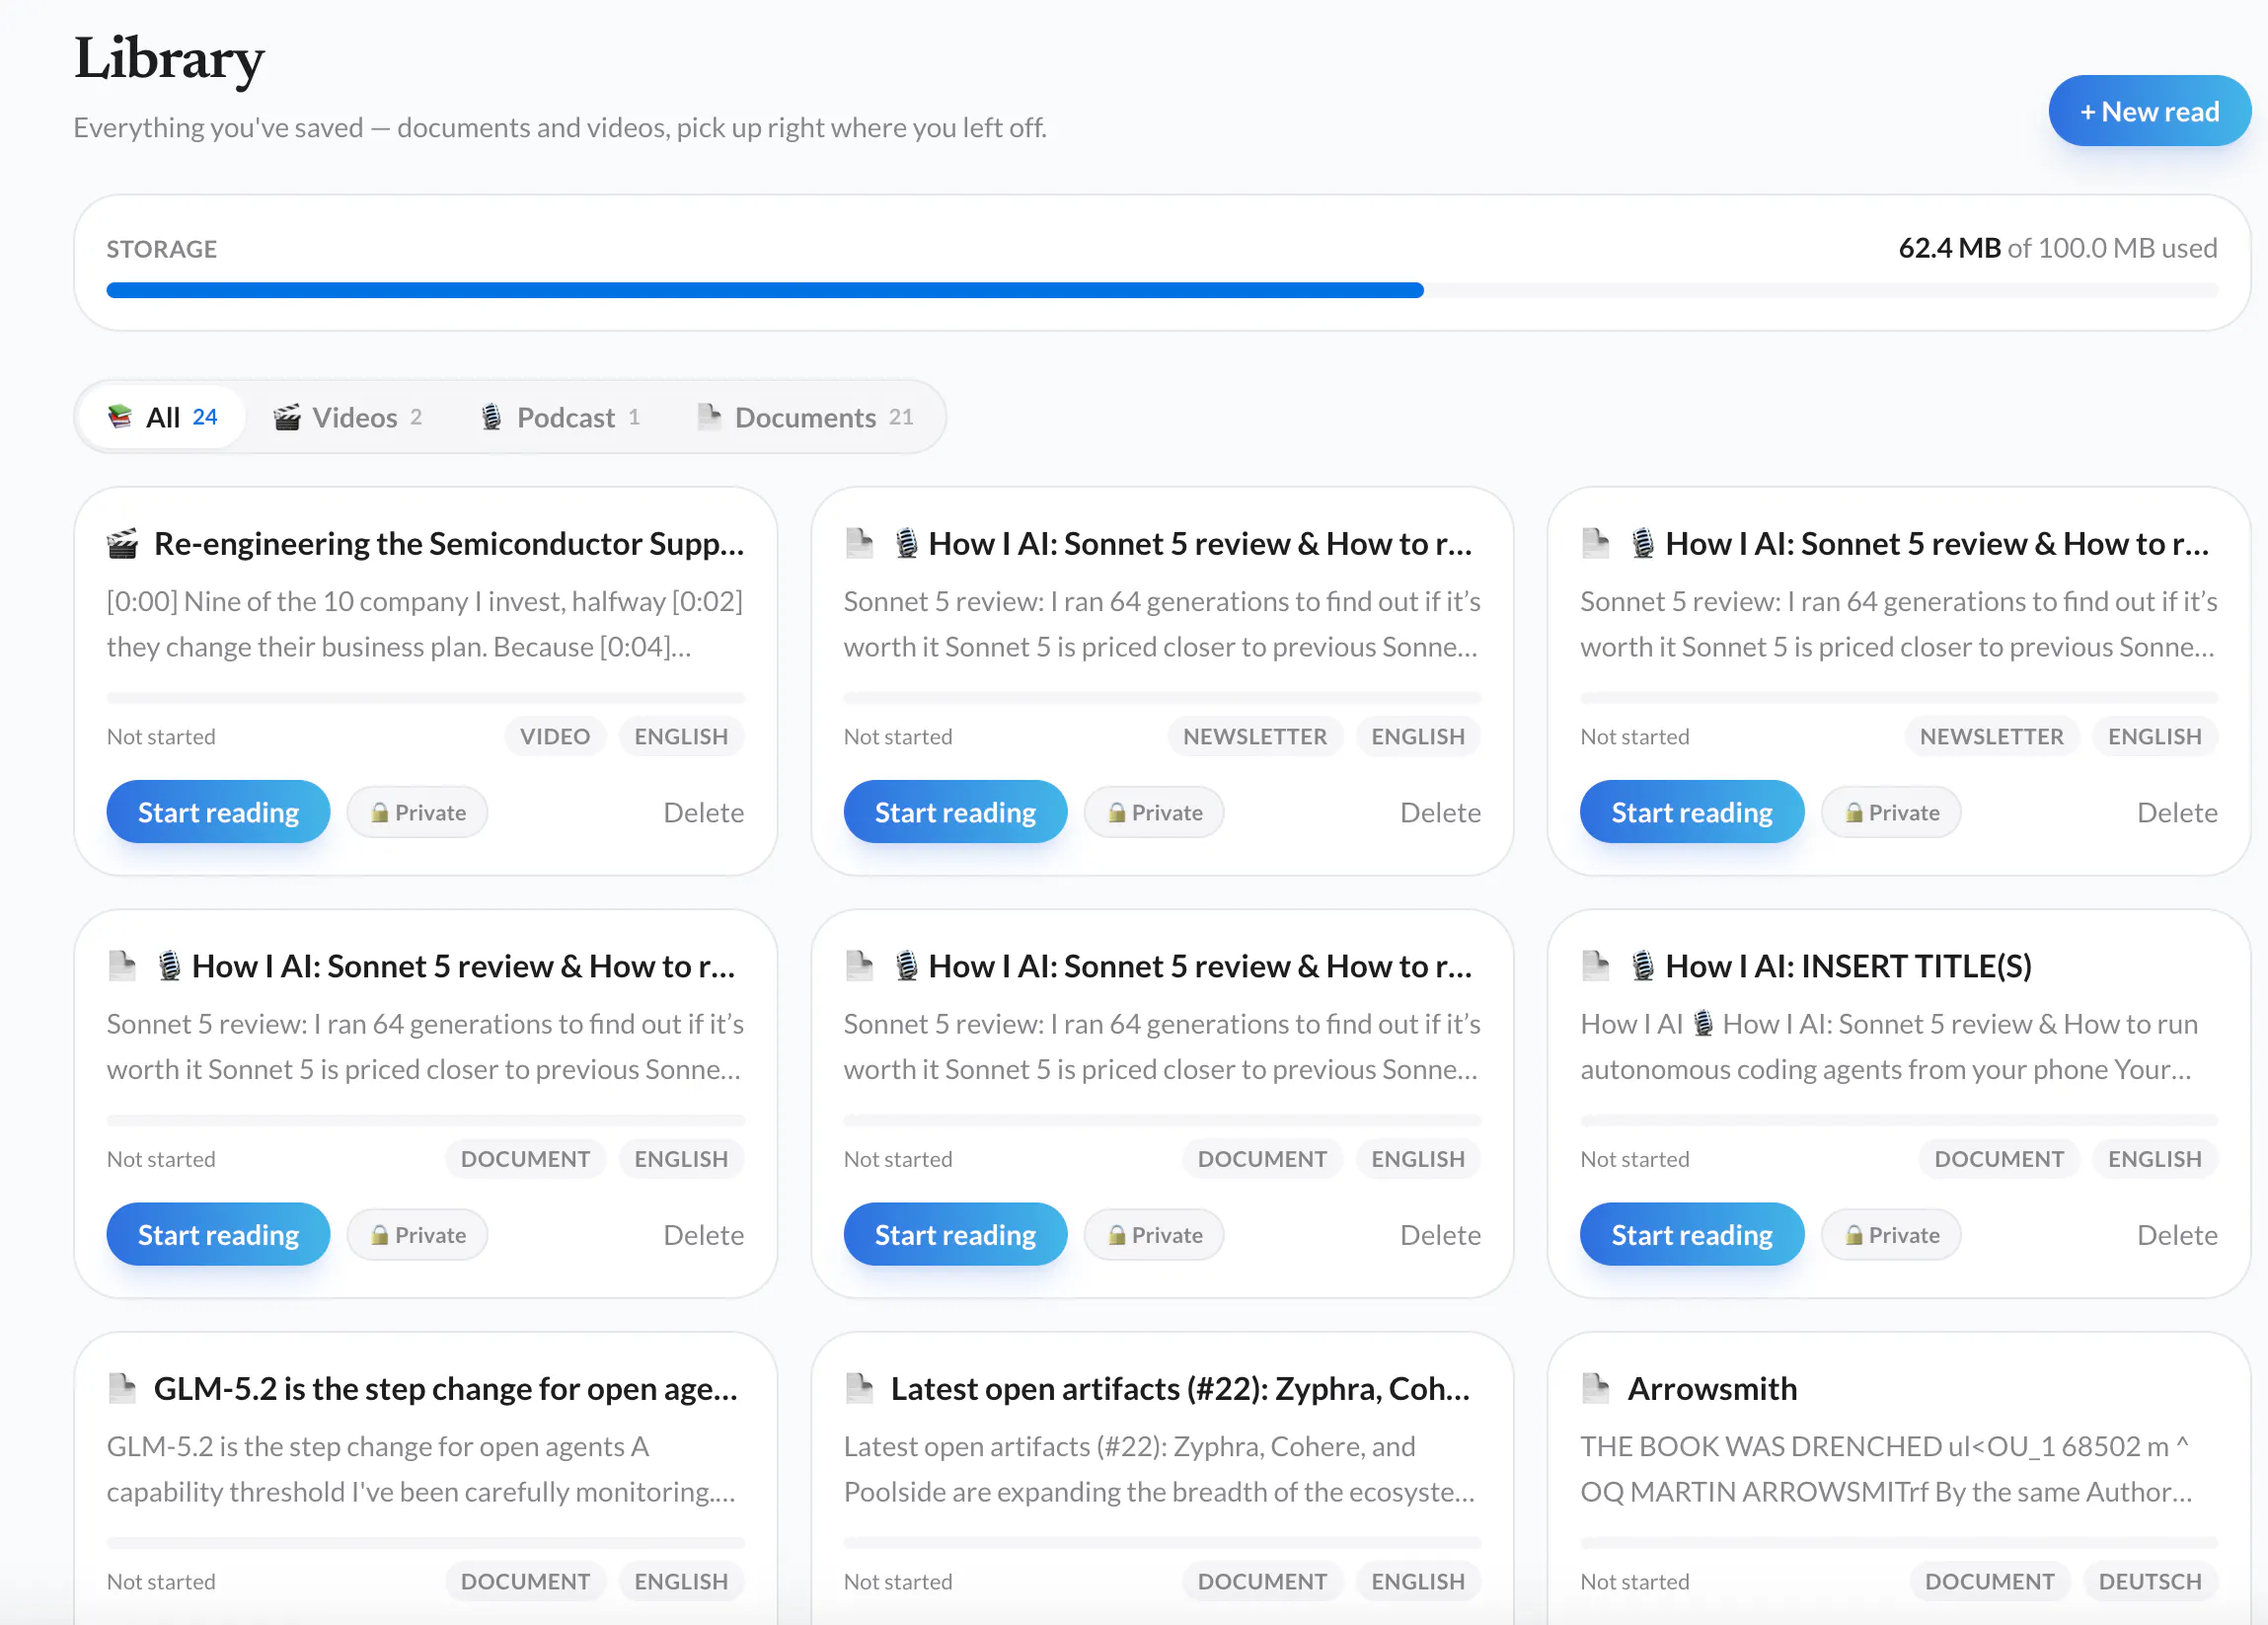Viewport: 2268px width, 1625px height.
Task: Click the page icon on INSERT TITLE(S) card
Action: 1596,966
